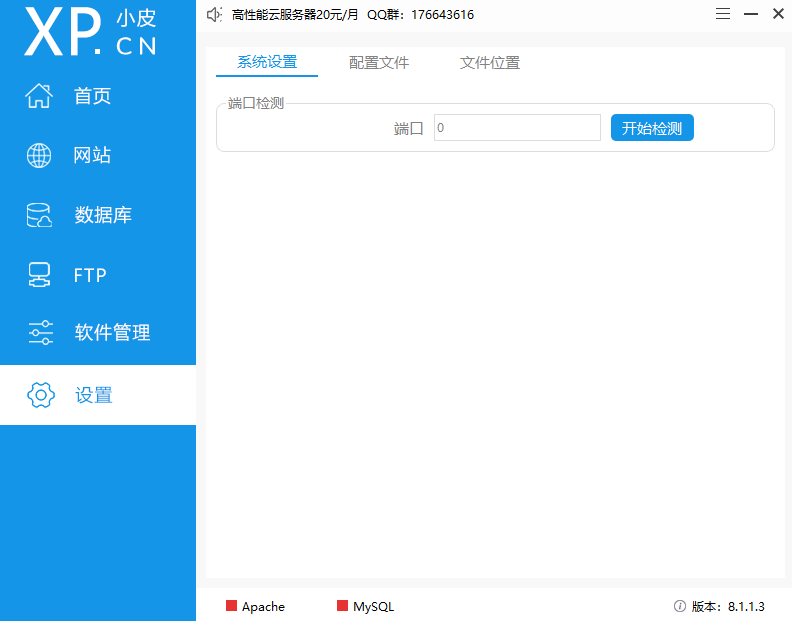Click the gear icon for 设置
The image size is (792, 621).
point(40,395)
